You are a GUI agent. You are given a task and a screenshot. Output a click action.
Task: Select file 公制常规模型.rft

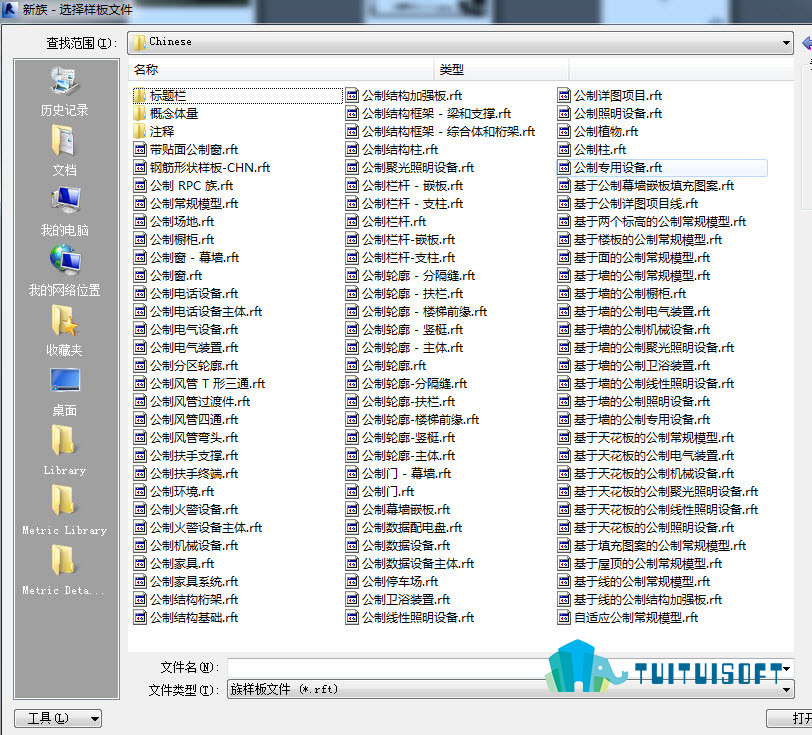(x=186, y=204)
